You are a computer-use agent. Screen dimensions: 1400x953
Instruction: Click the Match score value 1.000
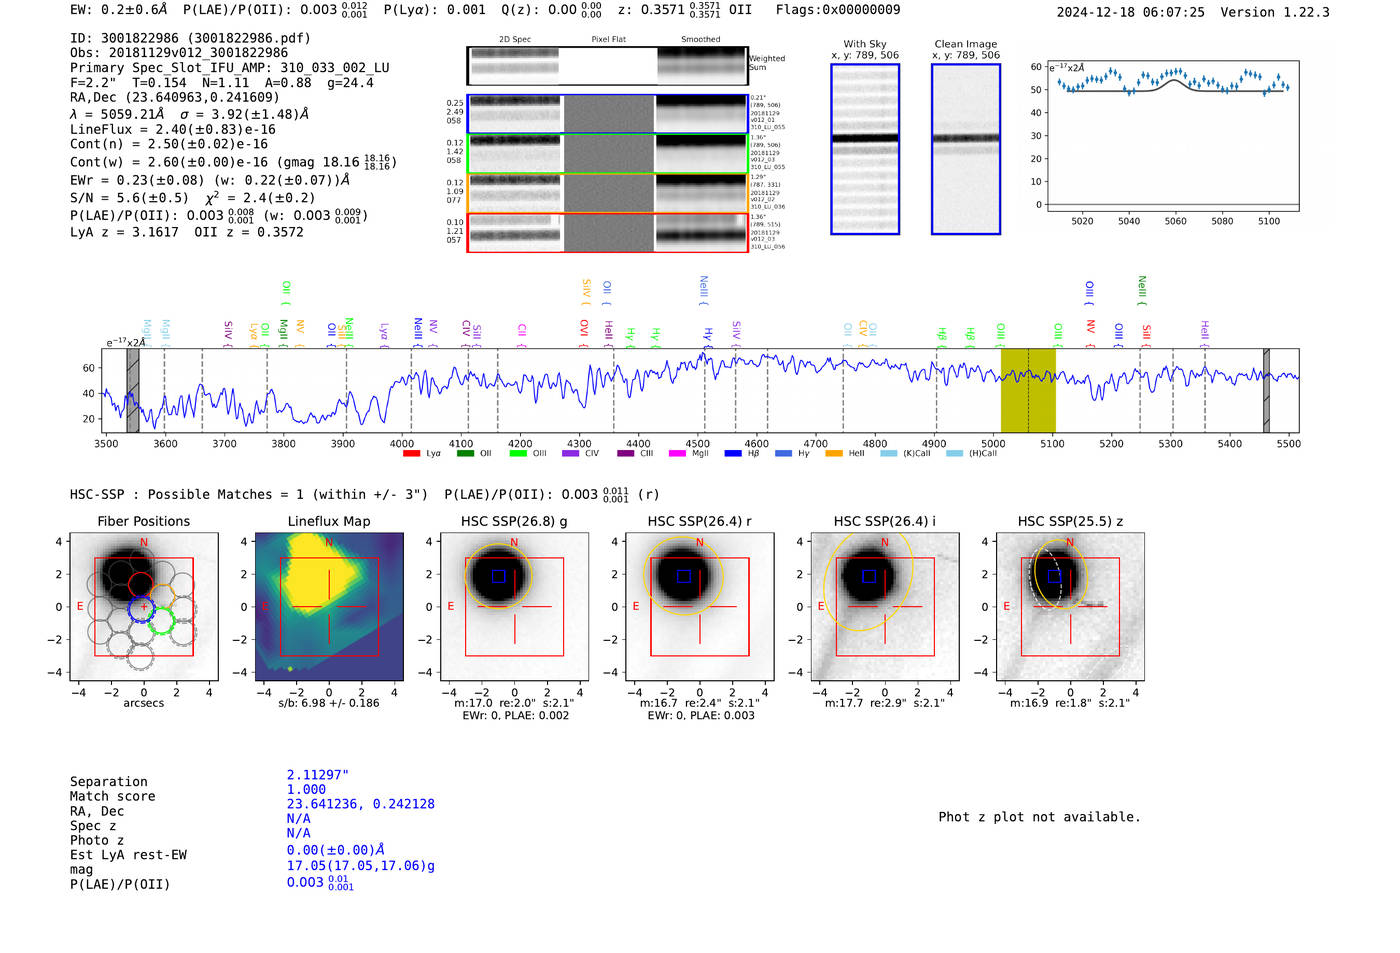(x=306, y=789)
